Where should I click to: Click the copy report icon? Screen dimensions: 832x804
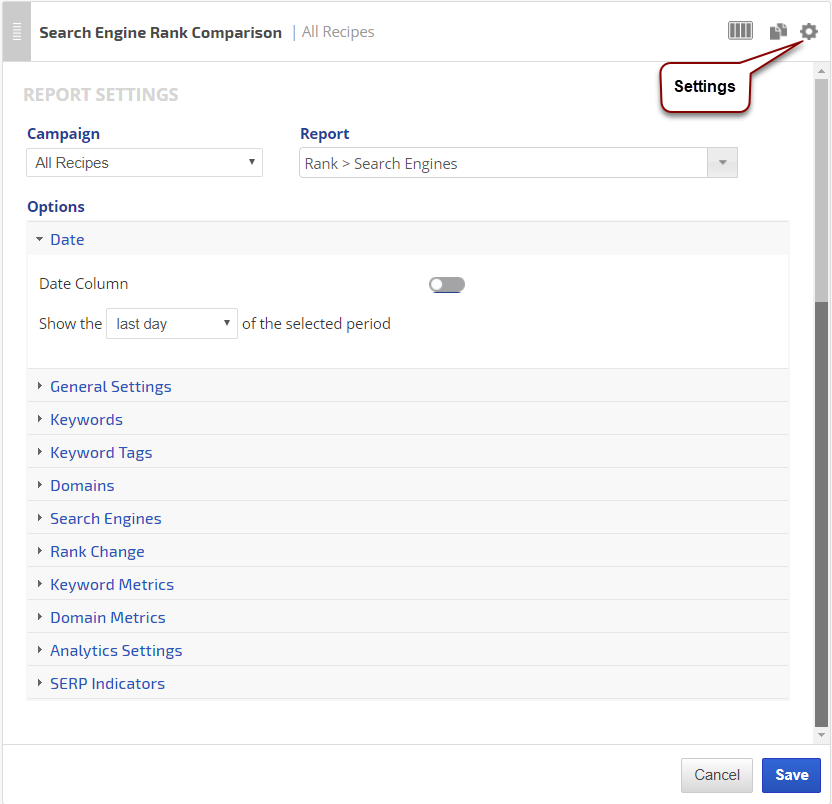click(778, 32)
